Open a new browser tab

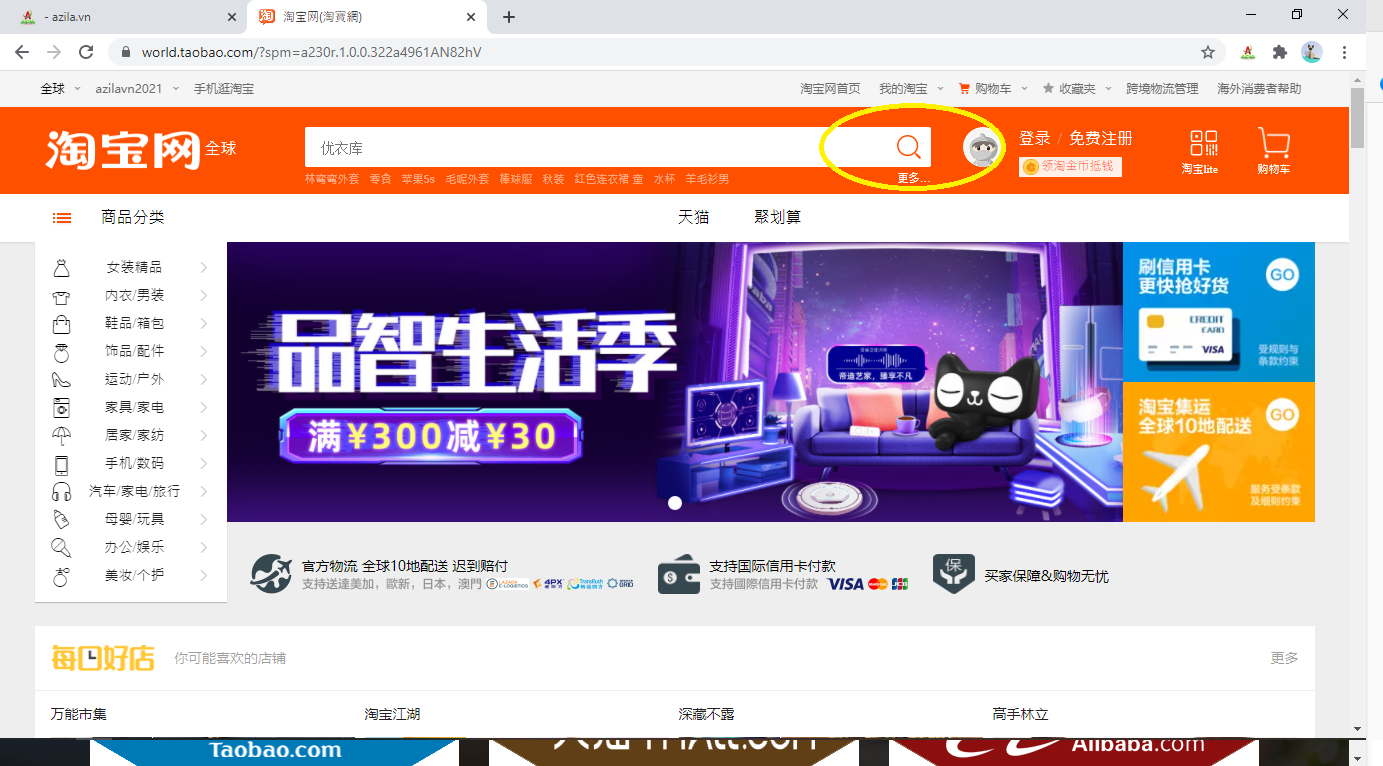[509, 17]
